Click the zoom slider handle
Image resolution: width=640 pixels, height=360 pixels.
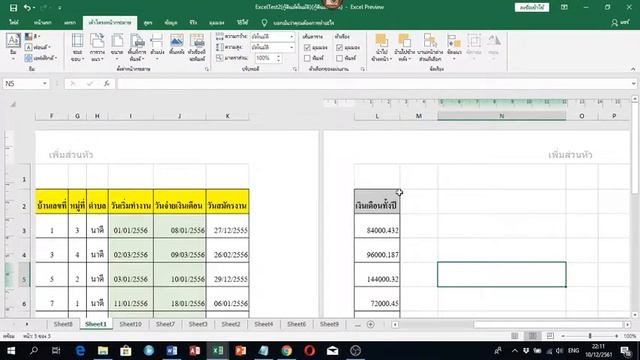[x=590, y=336]
